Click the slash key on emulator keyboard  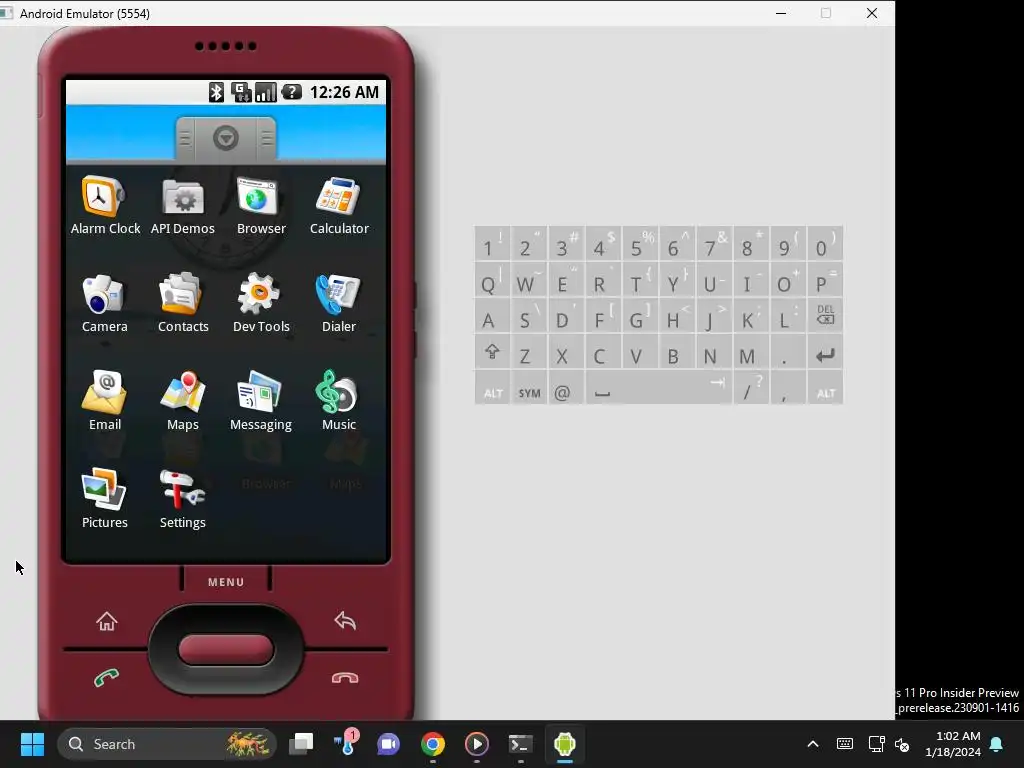point(751,389)
